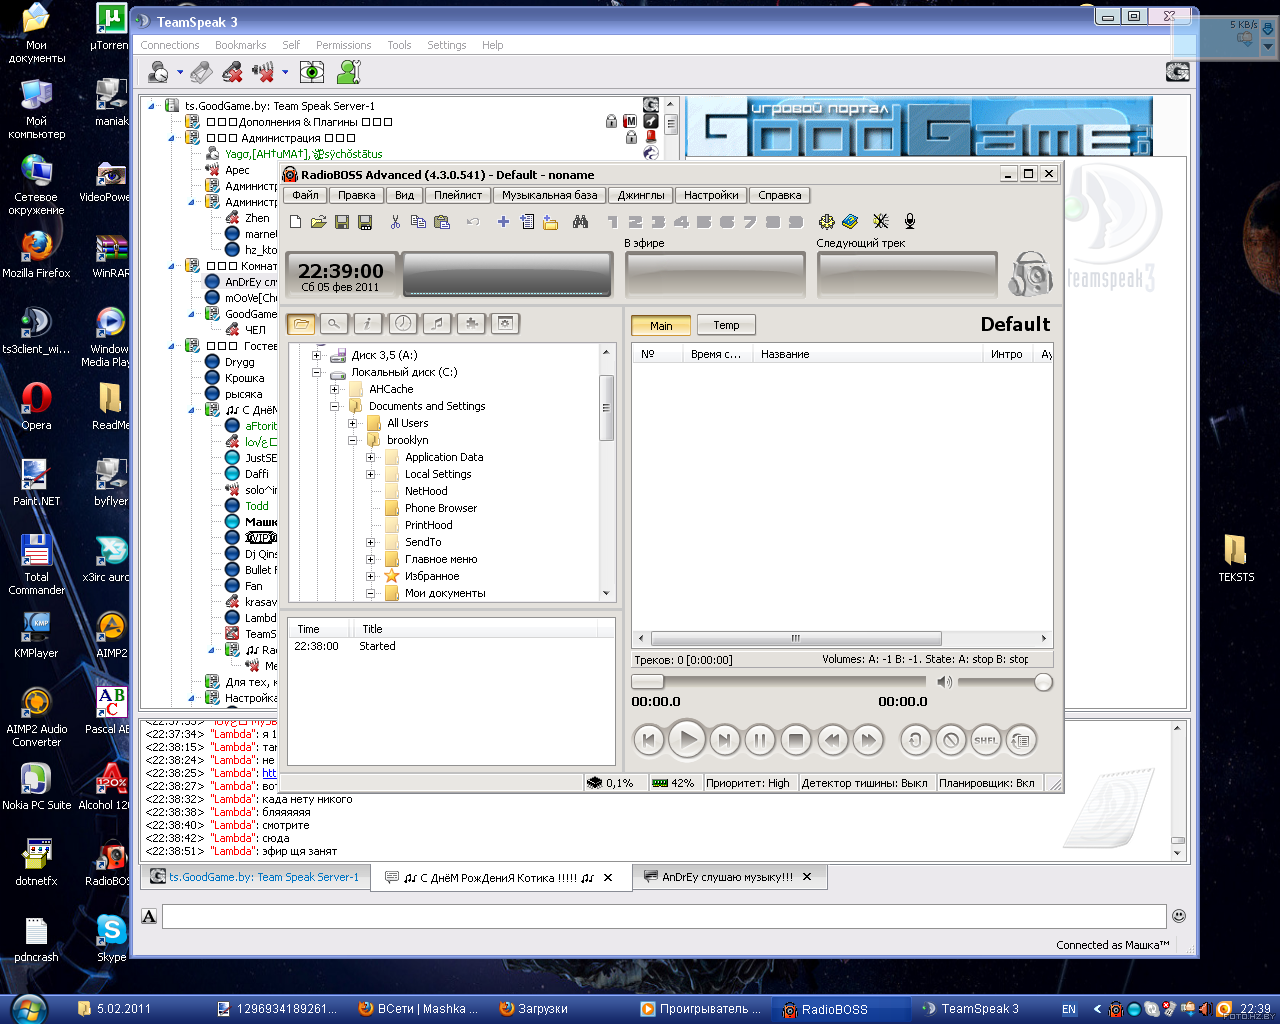Open the music note panel tab

(437, 323)
